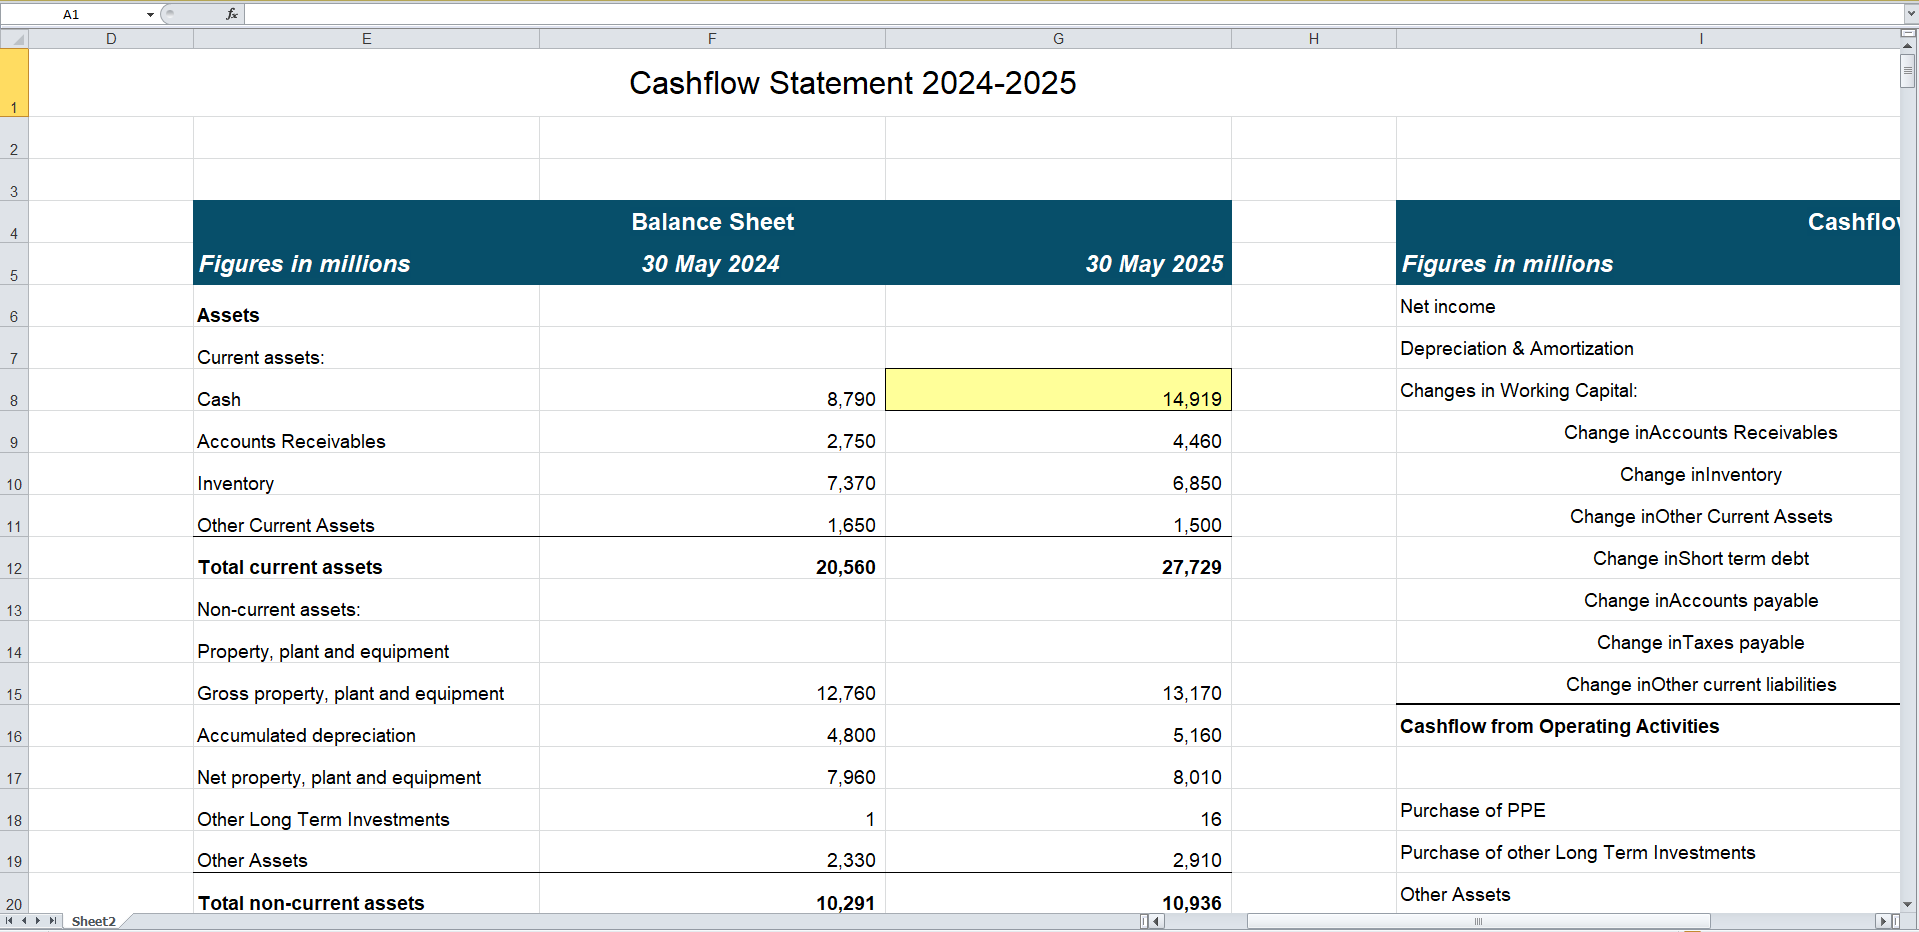The height and width of the screenshot is (932, 1919).
Task: Click the Balance Sheet header cell
Action: 712,222
